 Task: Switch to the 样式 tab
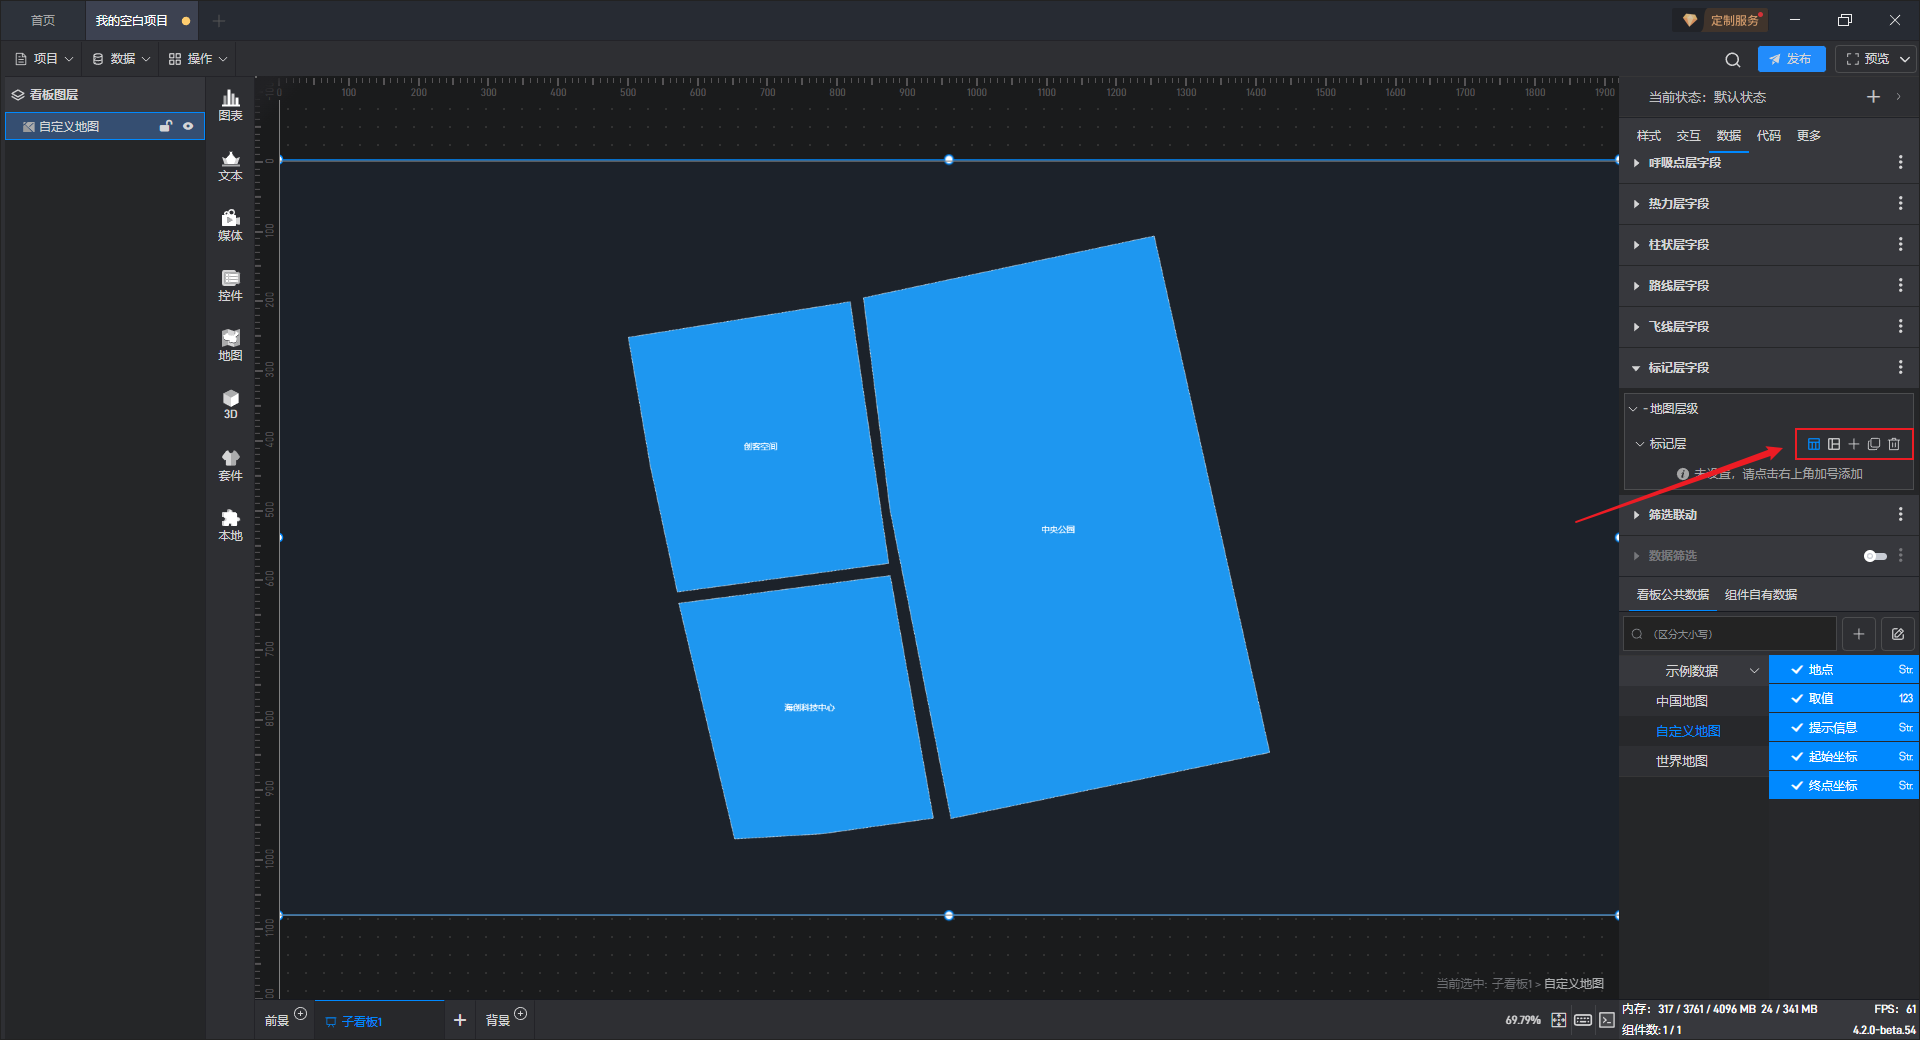click(x=1648, y=136)
